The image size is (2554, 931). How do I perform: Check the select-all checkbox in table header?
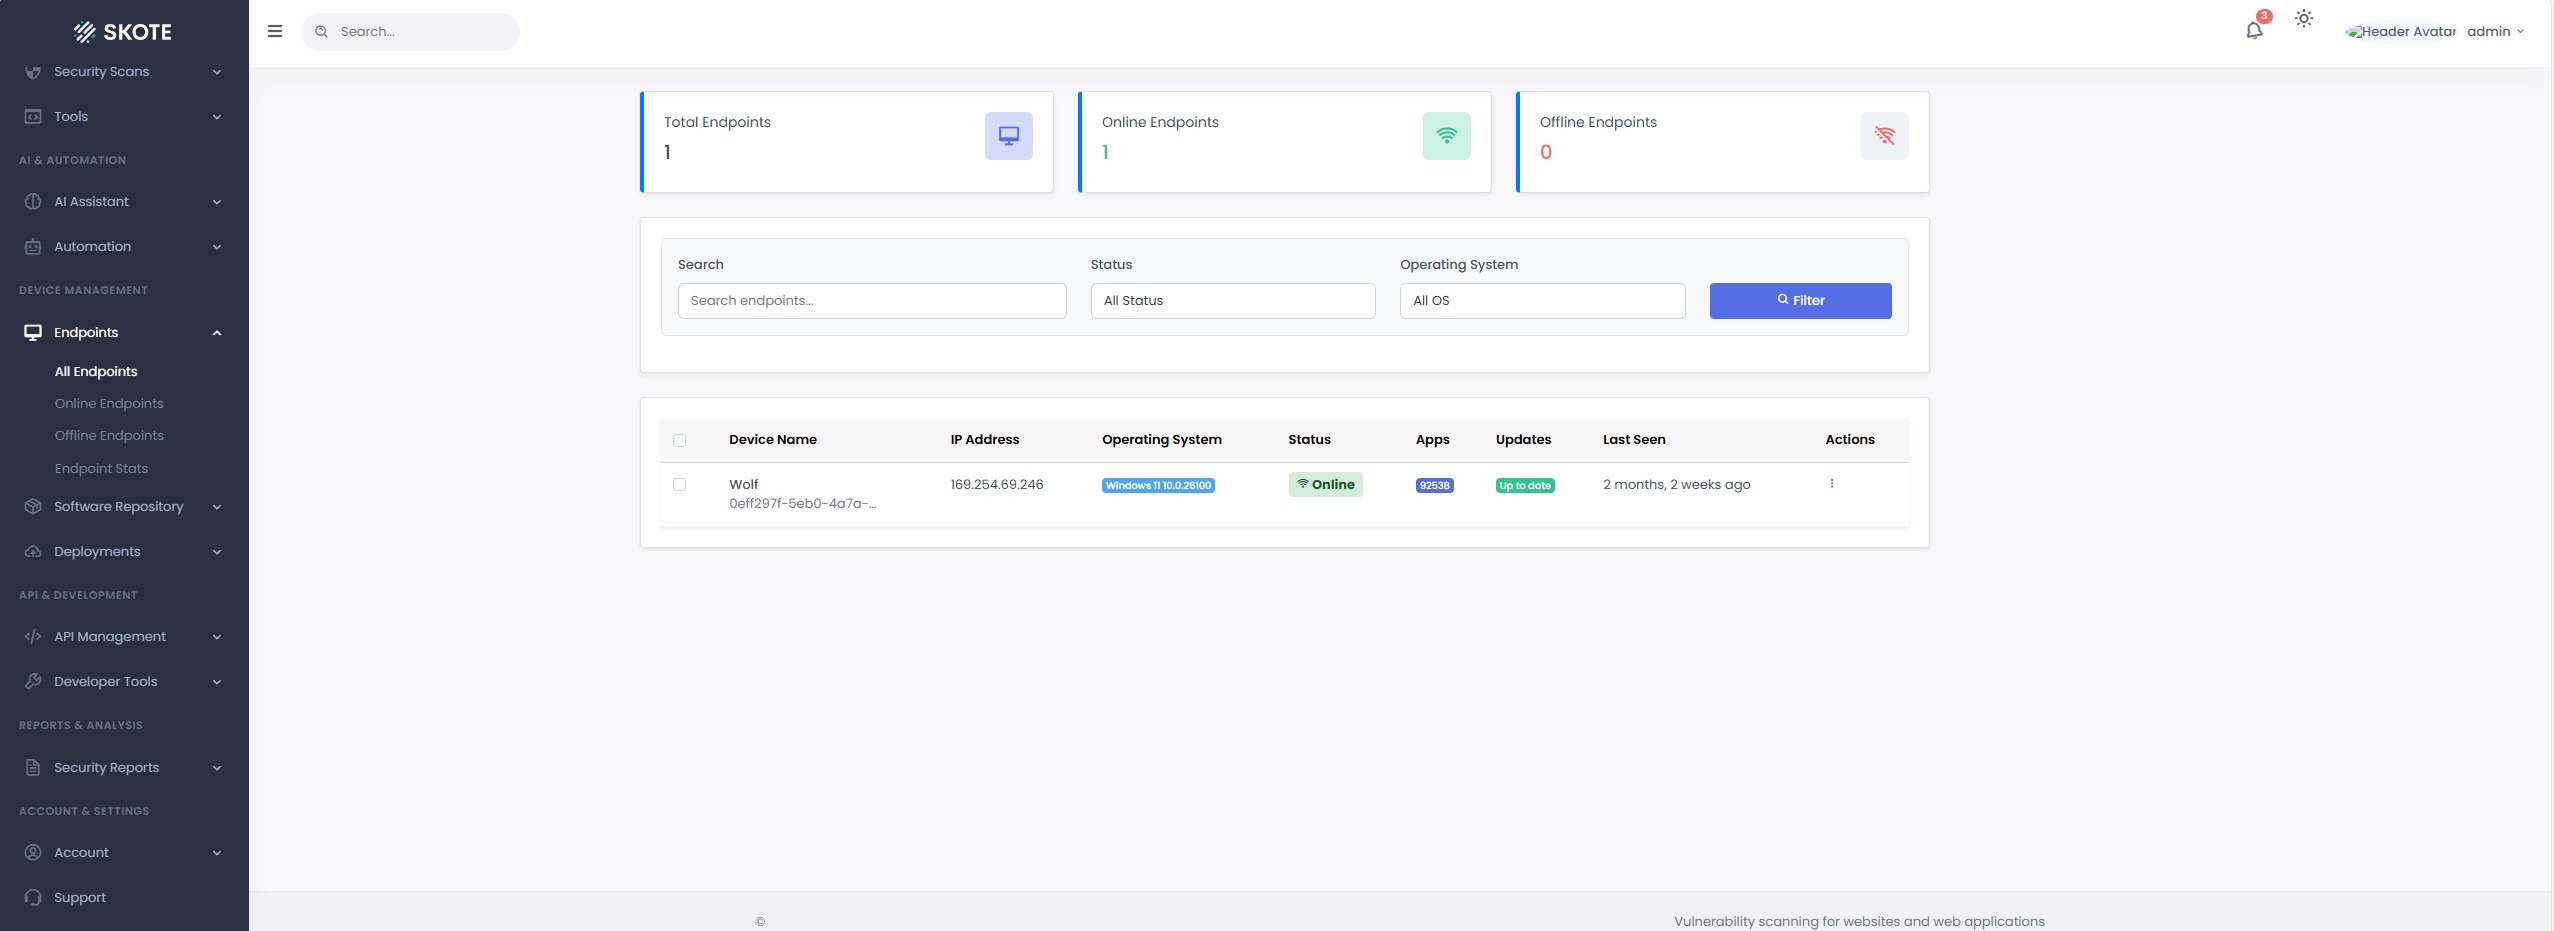click(680, 440)
